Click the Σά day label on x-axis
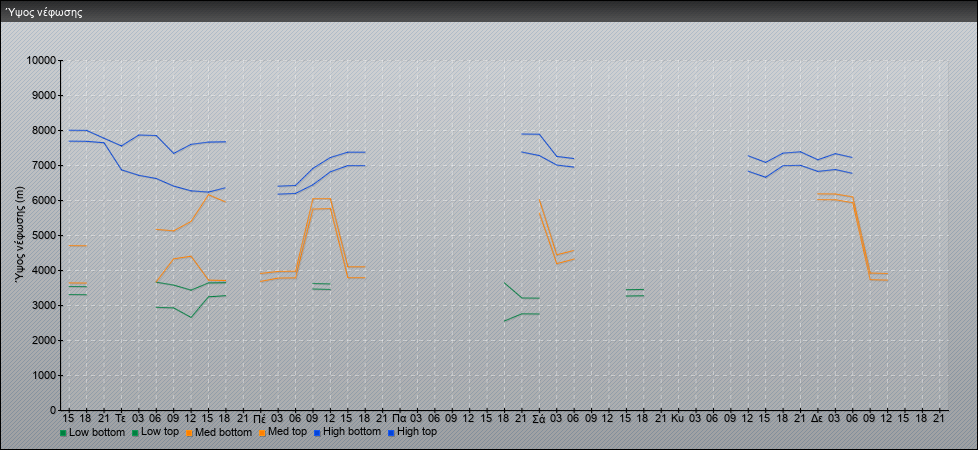Image resolution: width=978 pixels, height=450 pixels. point(539,419)
